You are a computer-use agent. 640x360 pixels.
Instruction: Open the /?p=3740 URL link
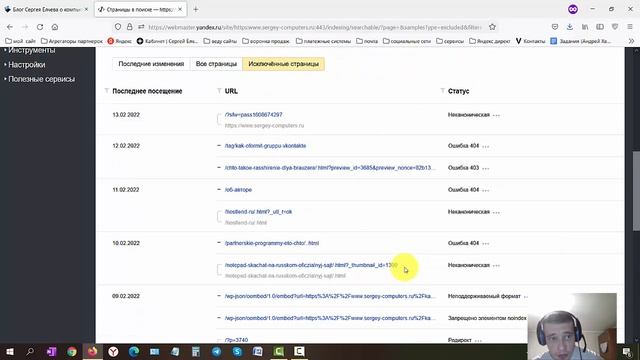236,340
